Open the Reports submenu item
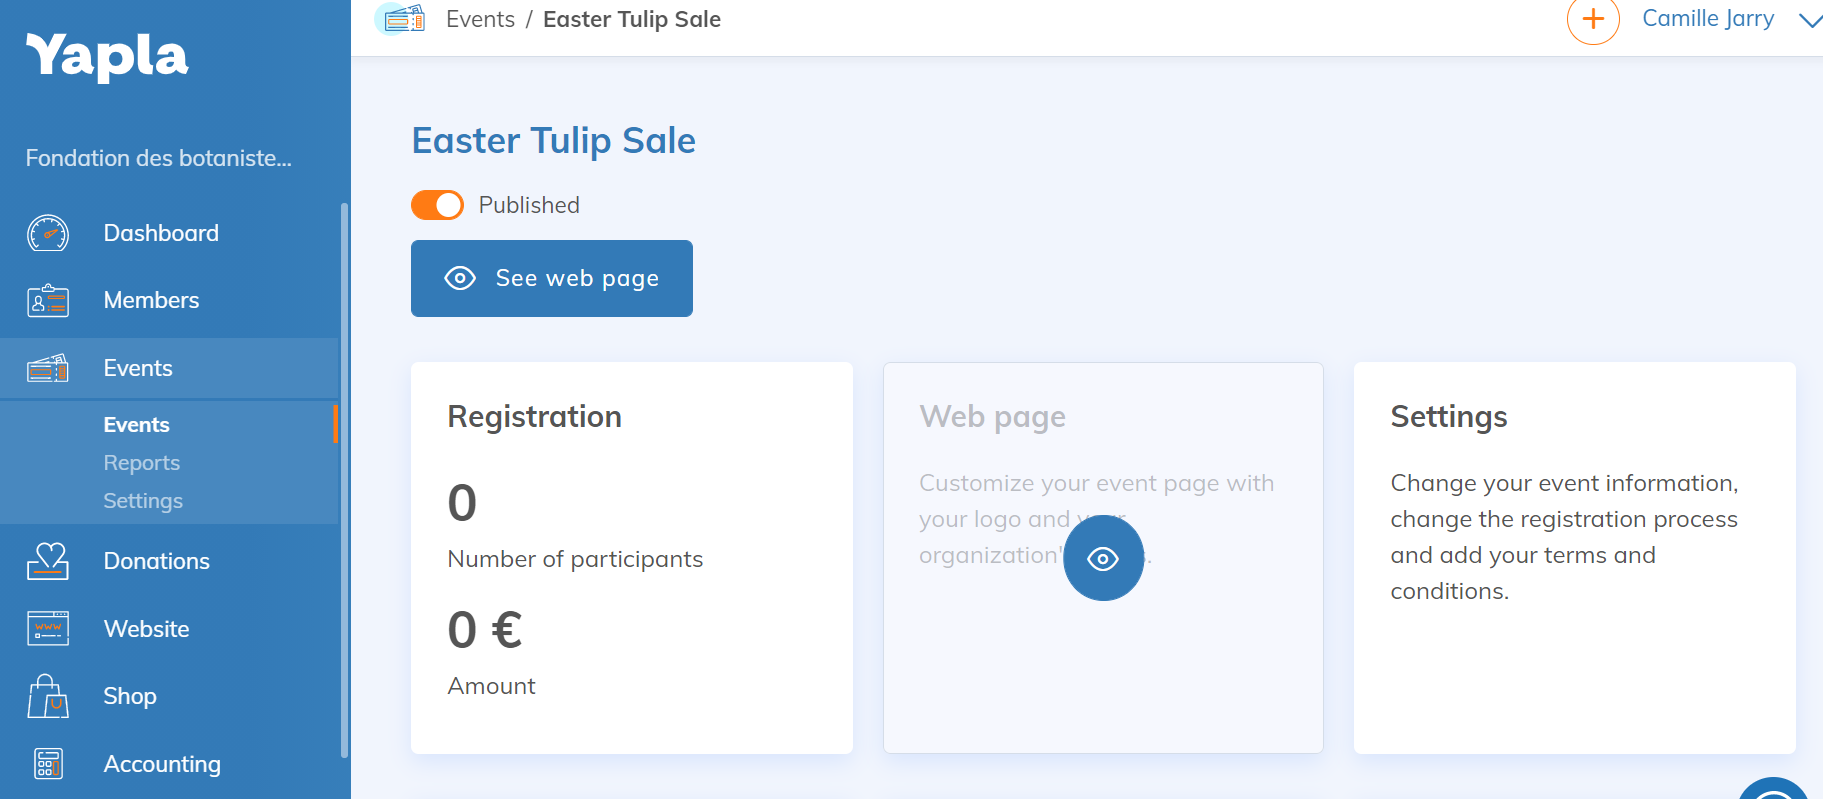Viewport: 1823px width, 799px height. click(x=142, y=463)
